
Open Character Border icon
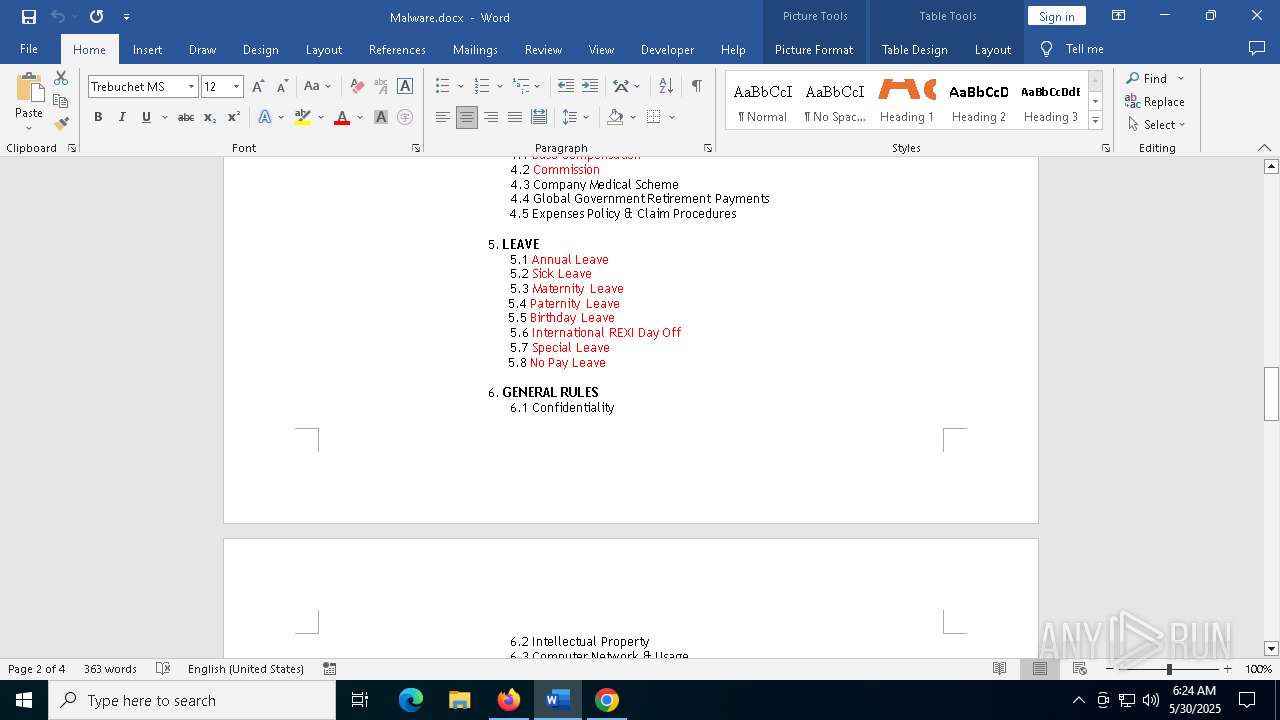tap(405, 86)
